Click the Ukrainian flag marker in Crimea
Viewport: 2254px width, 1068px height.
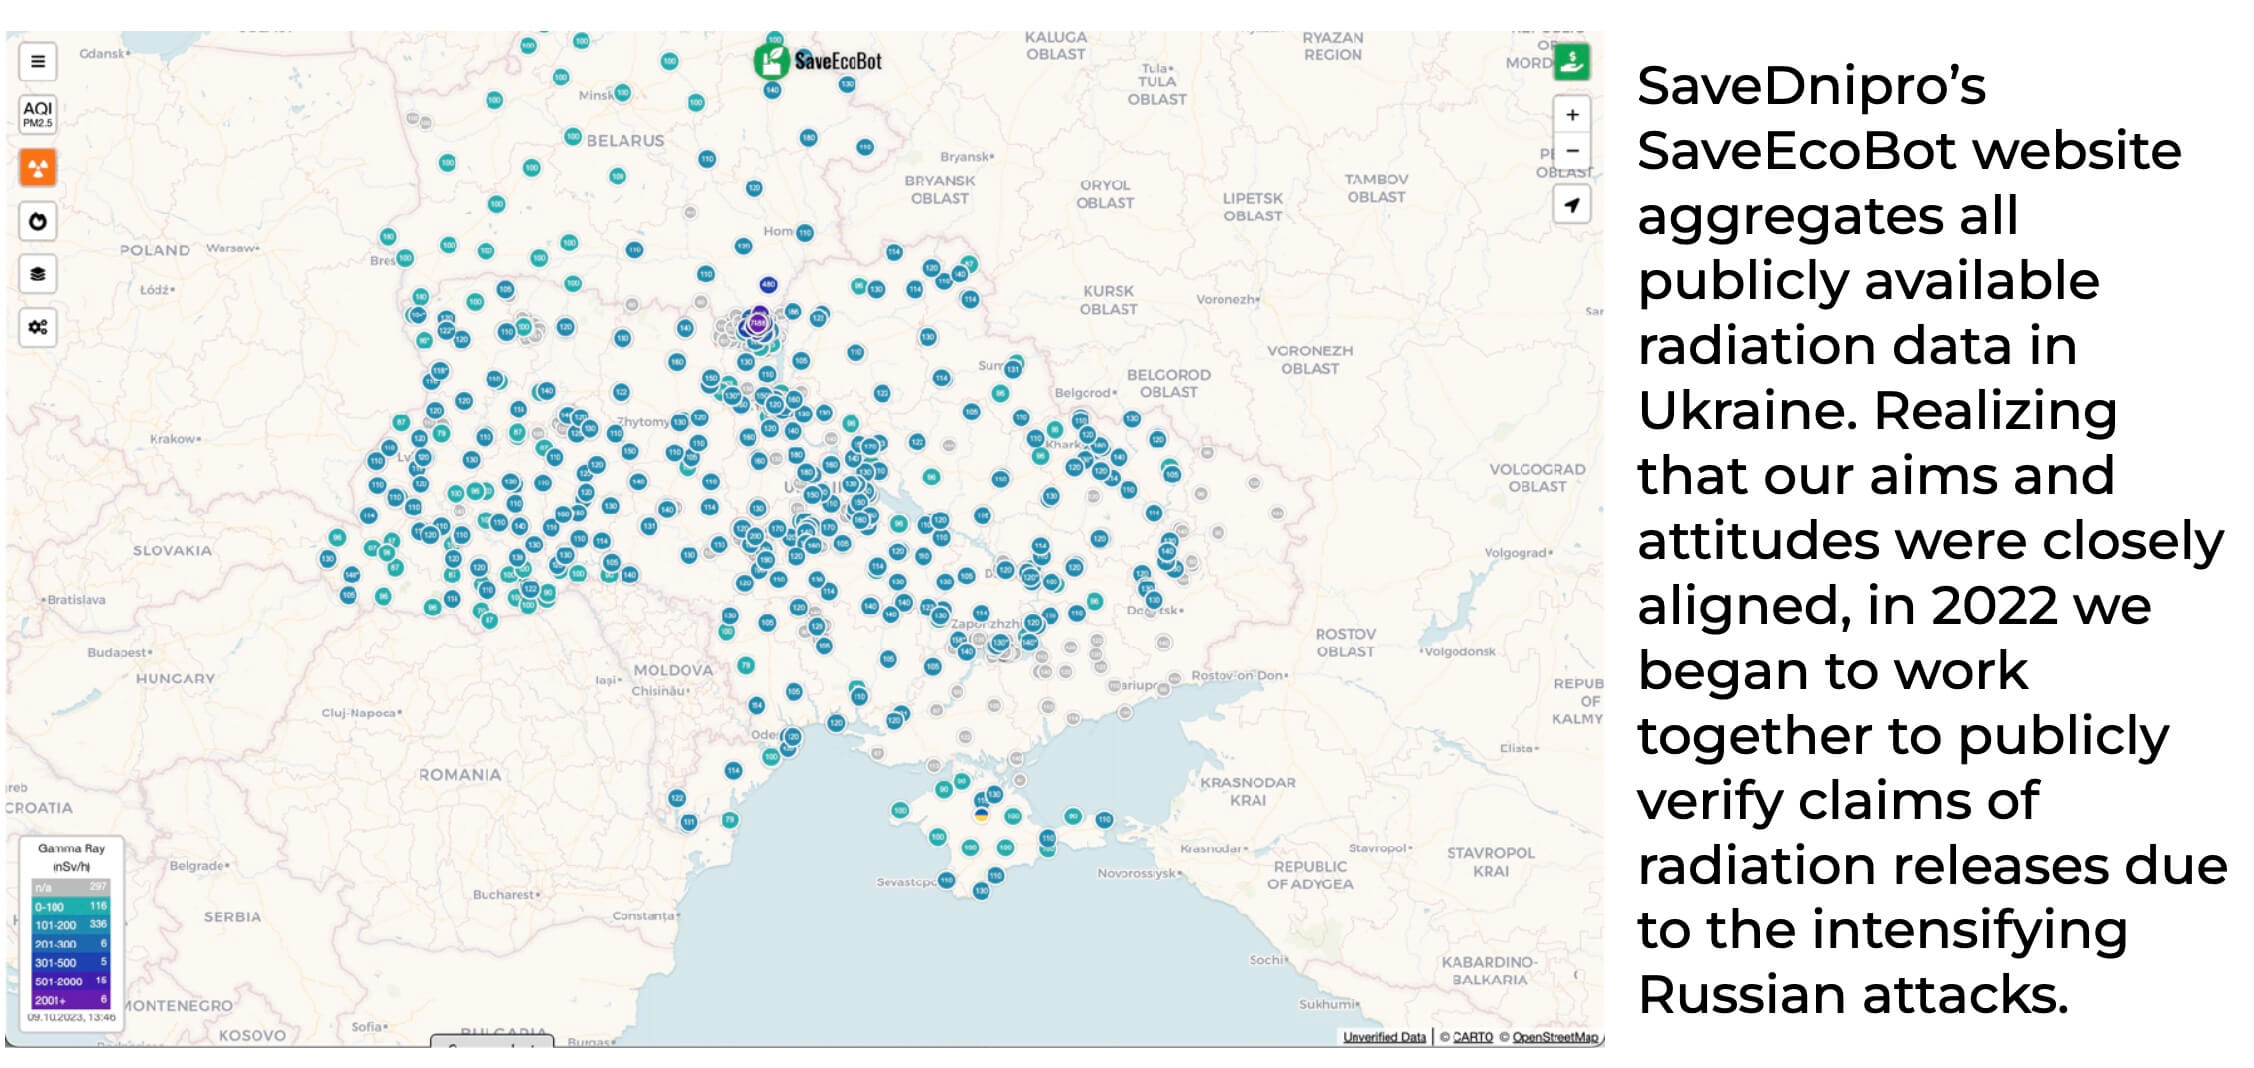(x=981, y=815)
